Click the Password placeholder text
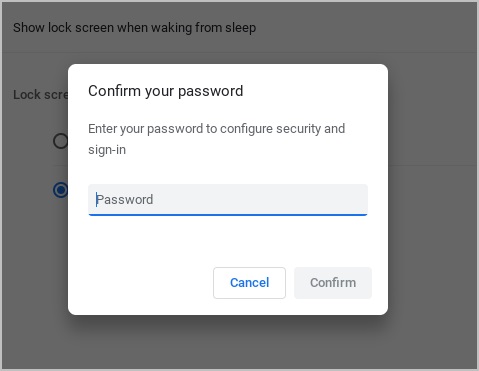 pos(125,200)
